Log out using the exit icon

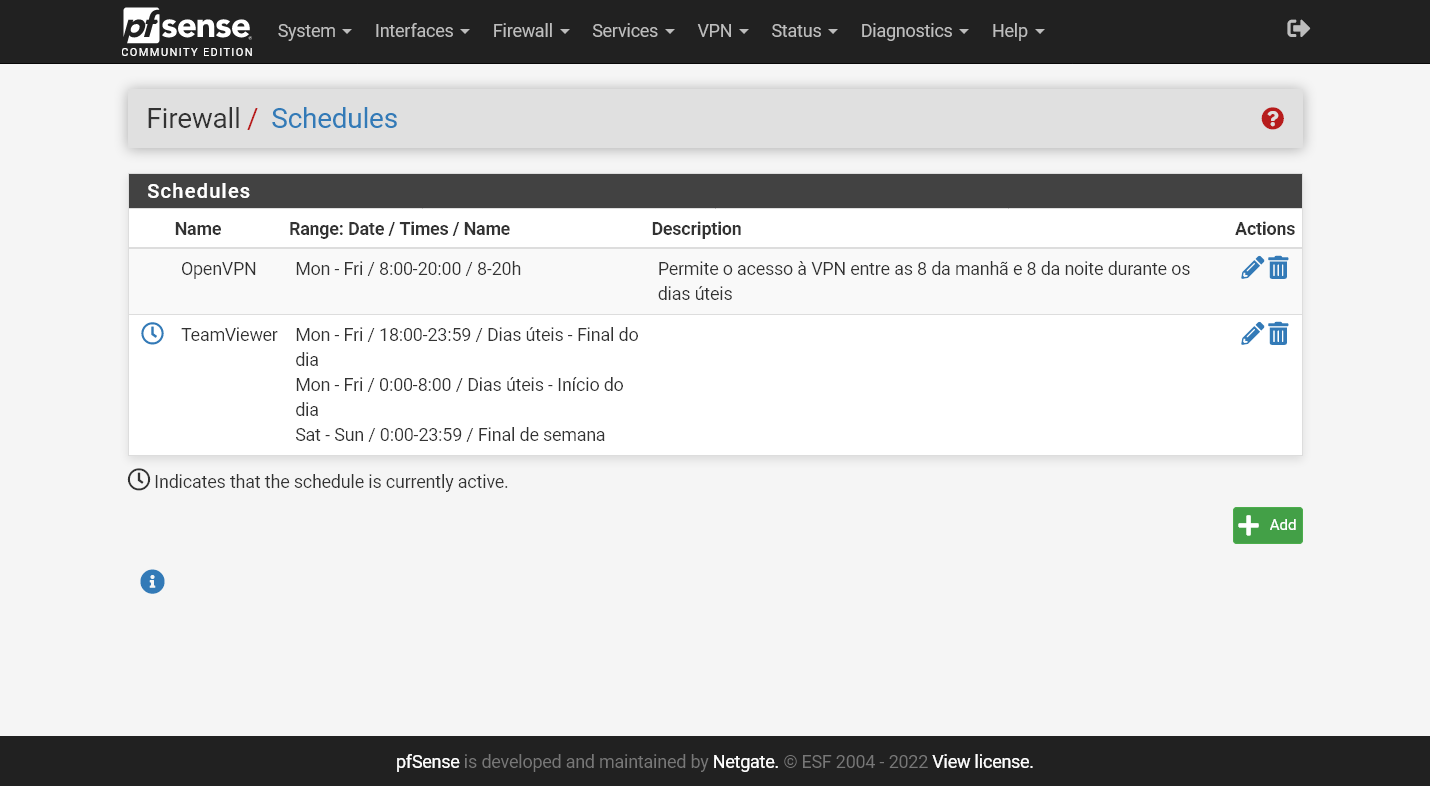[x=1297, y=29]
